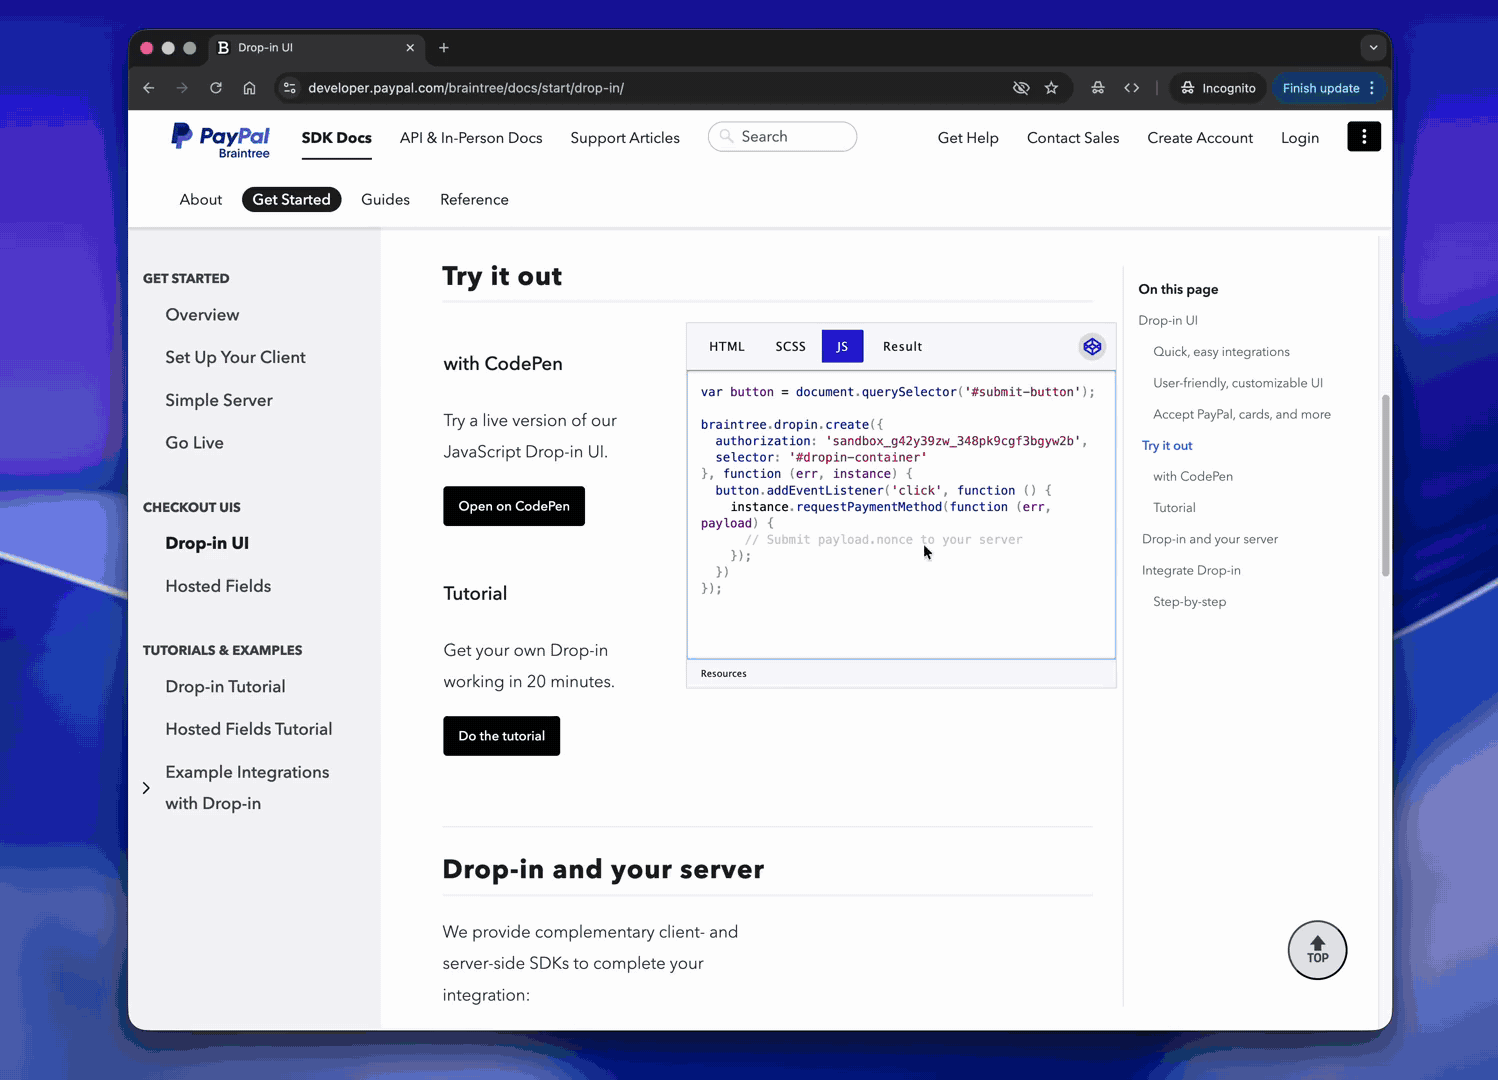This screenshot has height=1080, width=1498.
Task: Click the Get Help link
Action: click(x=967, y=138)
